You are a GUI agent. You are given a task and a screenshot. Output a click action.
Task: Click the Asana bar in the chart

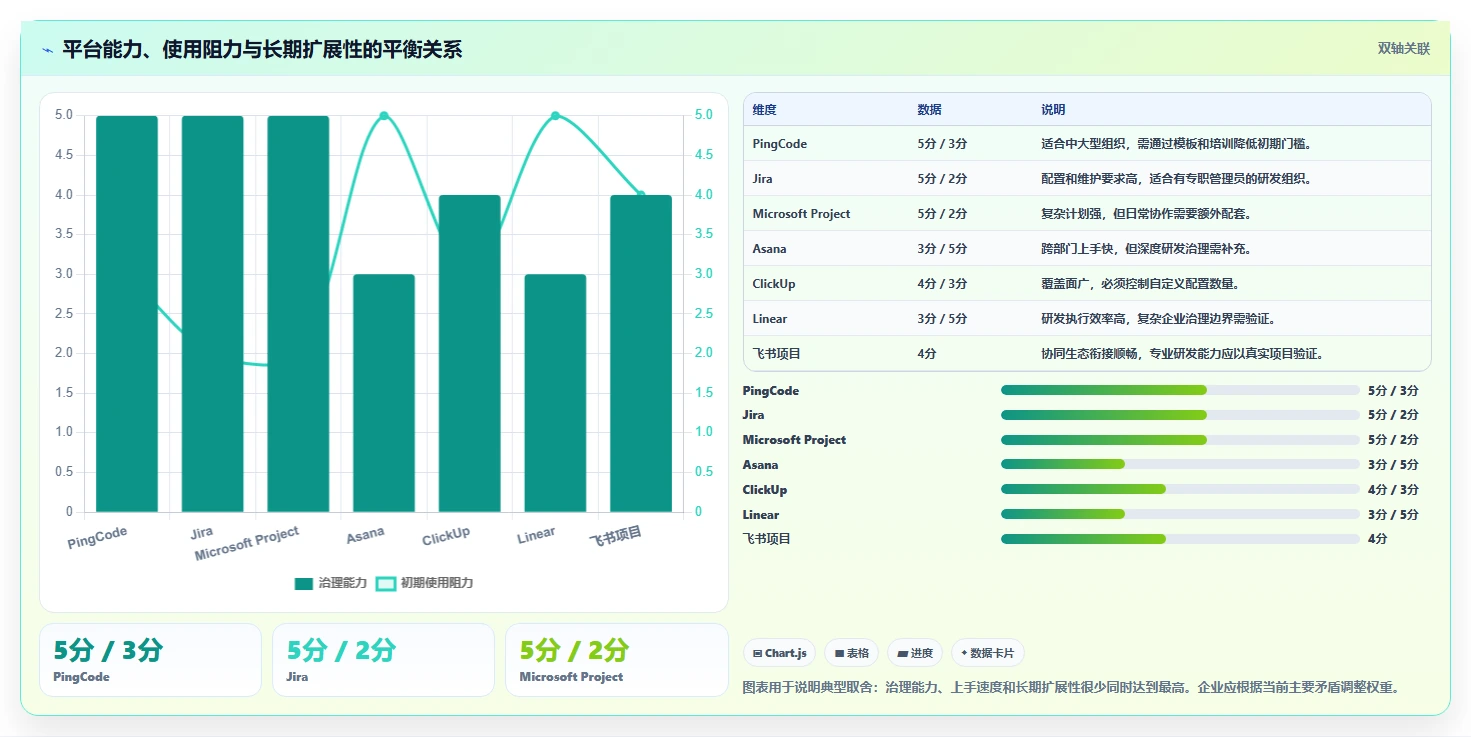tap(384, 393)
